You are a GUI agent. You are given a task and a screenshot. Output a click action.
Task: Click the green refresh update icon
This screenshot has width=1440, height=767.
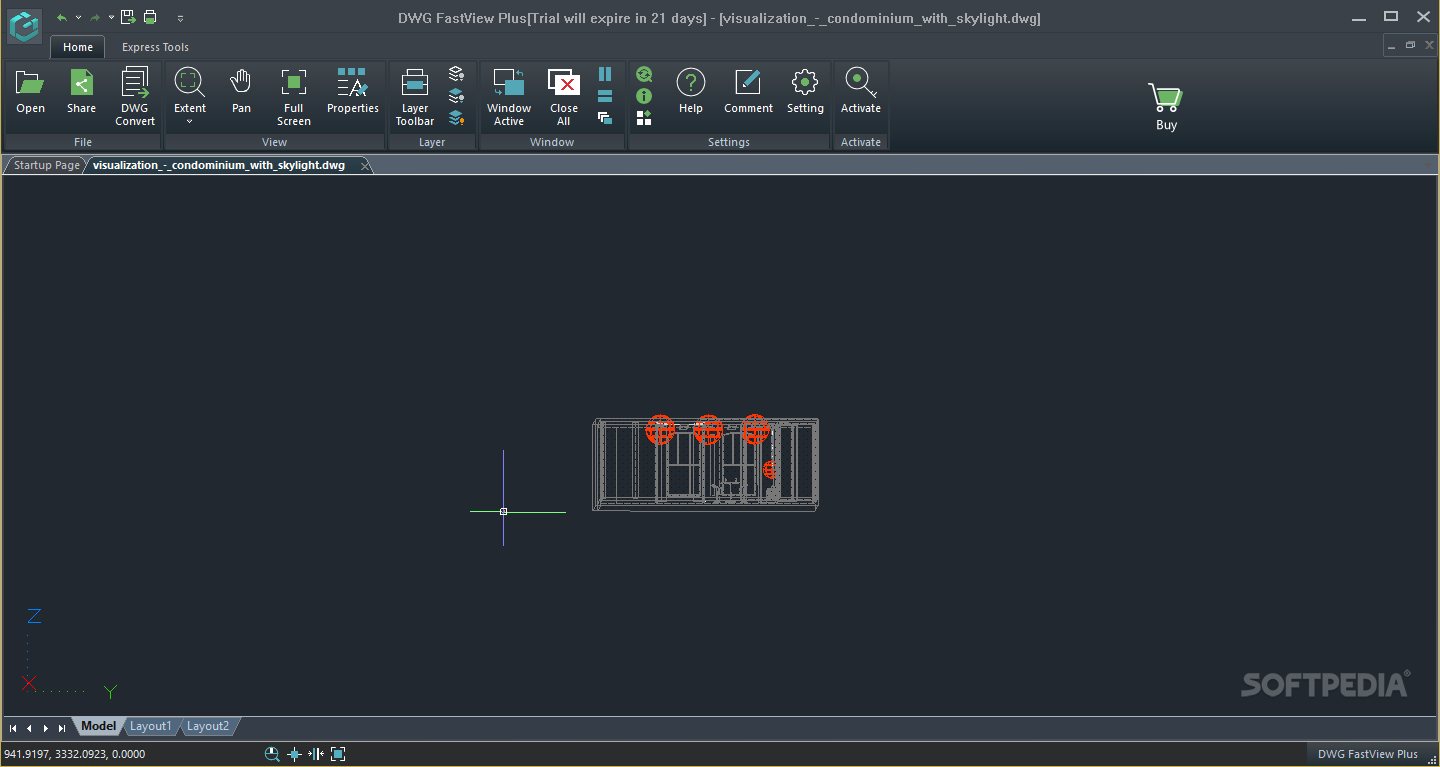tap(644, 74)
